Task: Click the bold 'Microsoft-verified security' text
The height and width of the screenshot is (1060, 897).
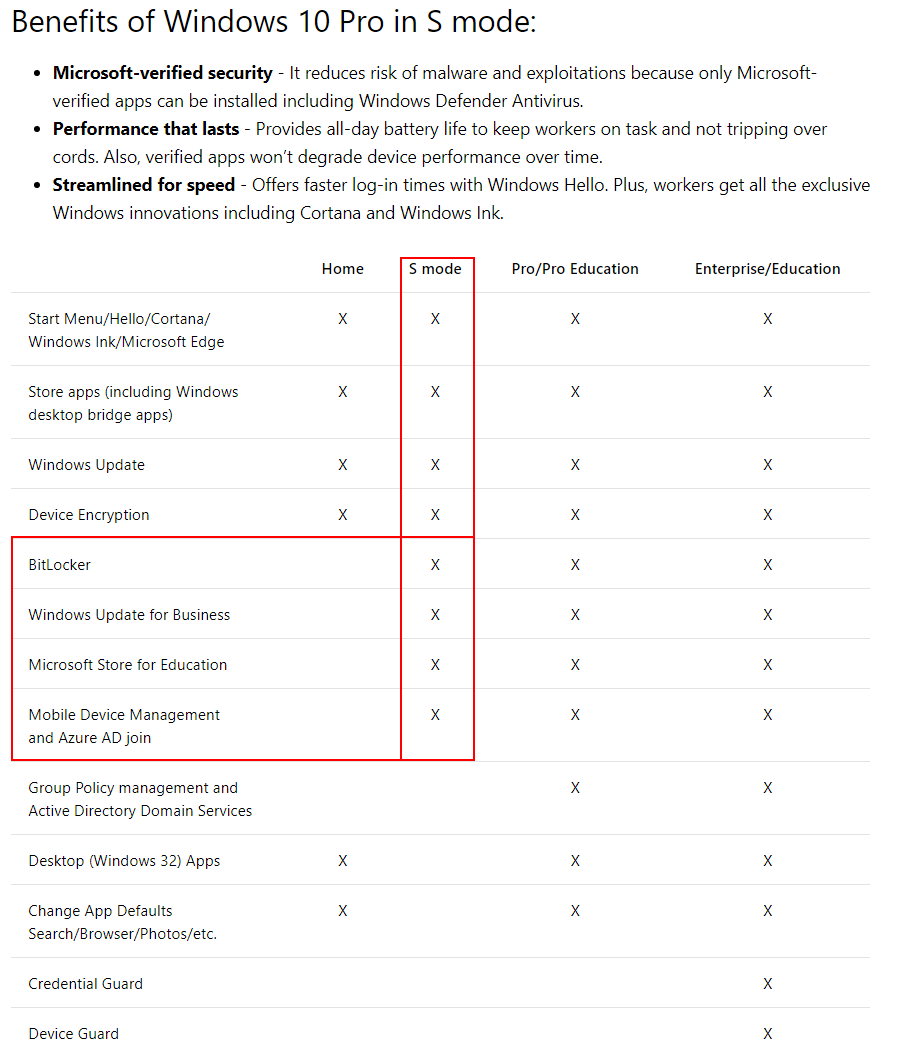Action: (163, 73)
